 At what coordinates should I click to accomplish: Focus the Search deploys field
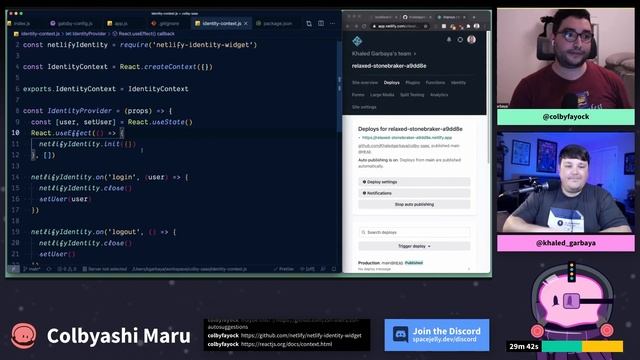click(x=414, y=232)
